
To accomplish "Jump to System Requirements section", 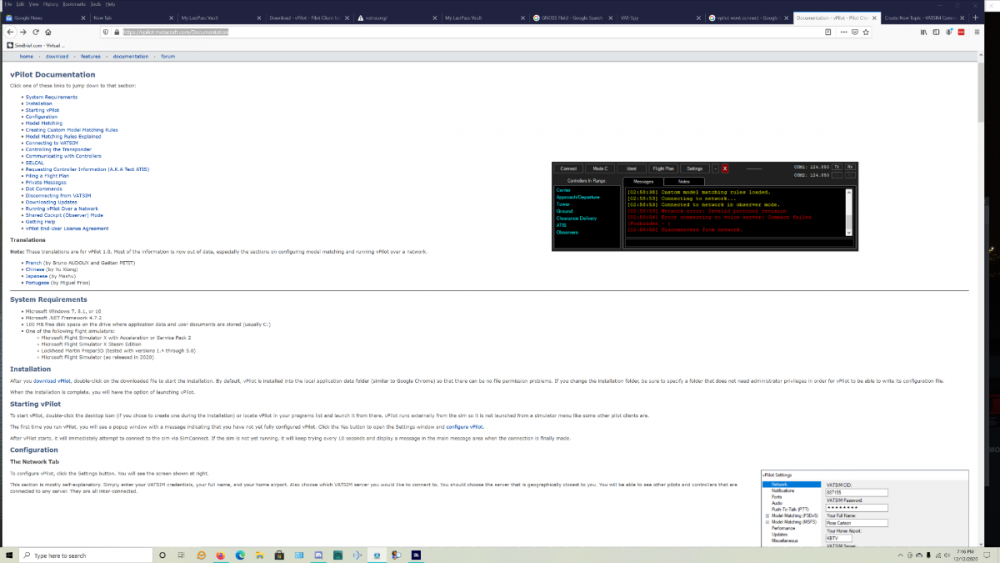I will coord(51,97).
